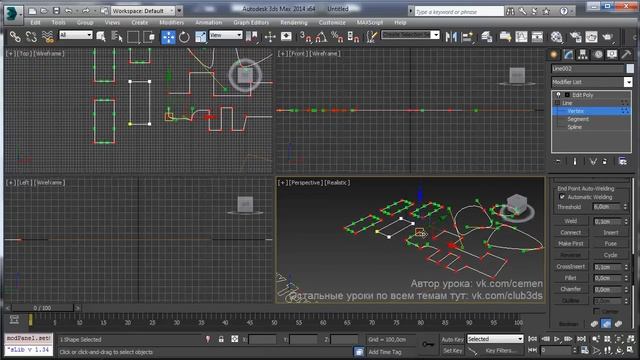Open the MAXScript menu

370,22
